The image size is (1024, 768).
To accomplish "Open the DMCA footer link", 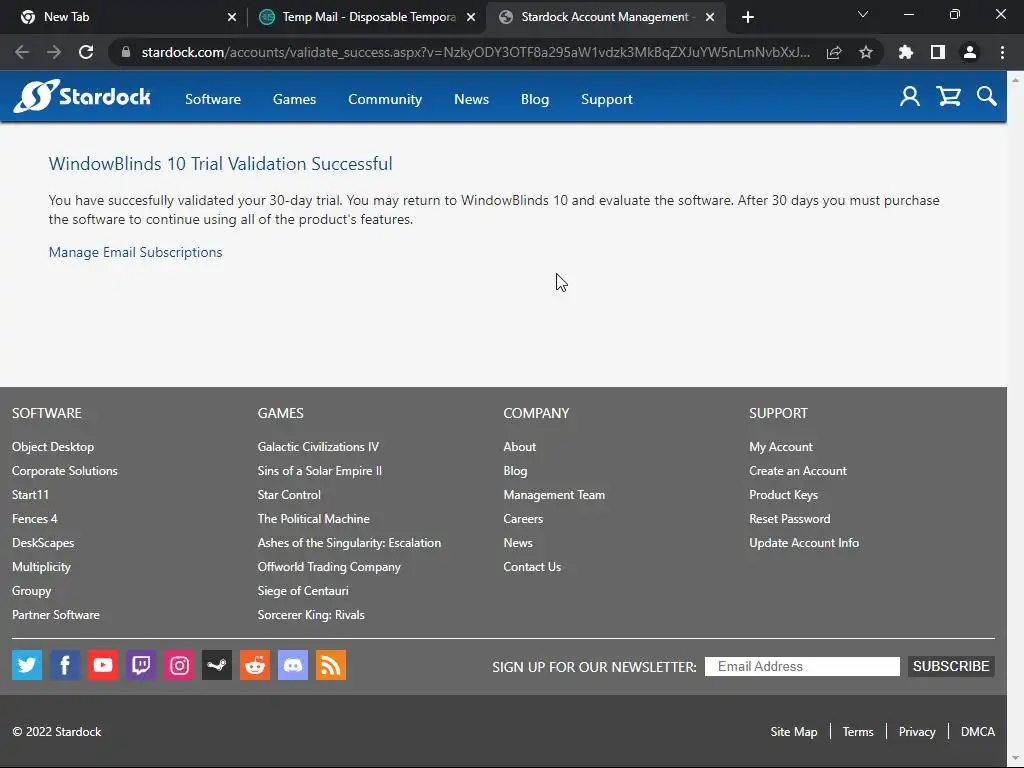I will (978, 731).
